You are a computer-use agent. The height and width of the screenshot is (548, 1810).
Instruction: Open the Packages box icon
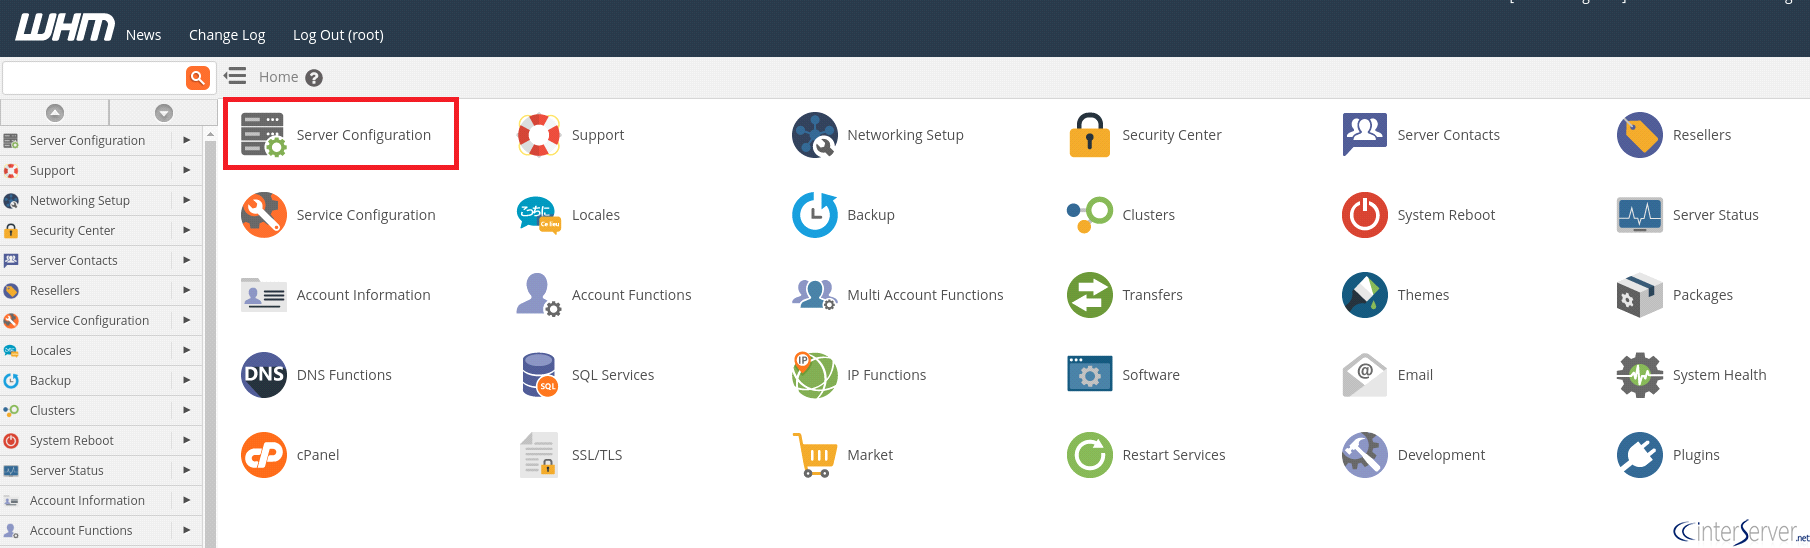click(x=1640, y=295)
